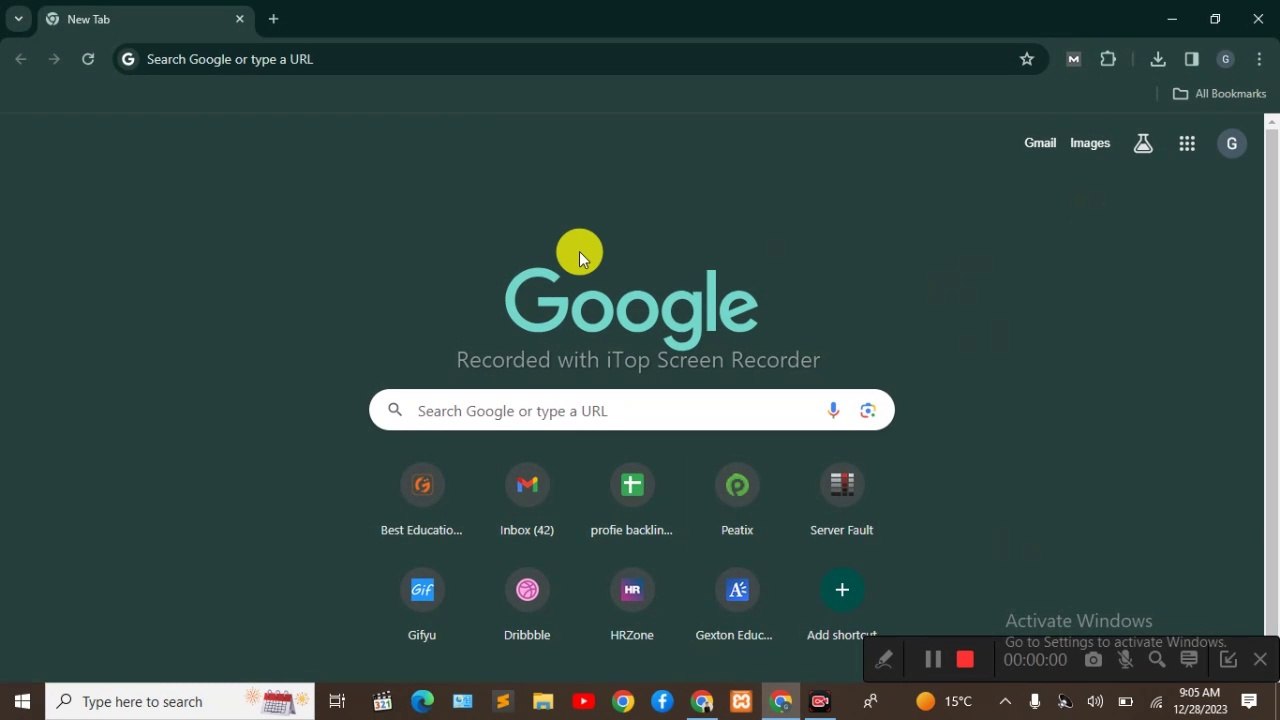
Task: Open the Best Education shortcut
Action: (422, 502)
